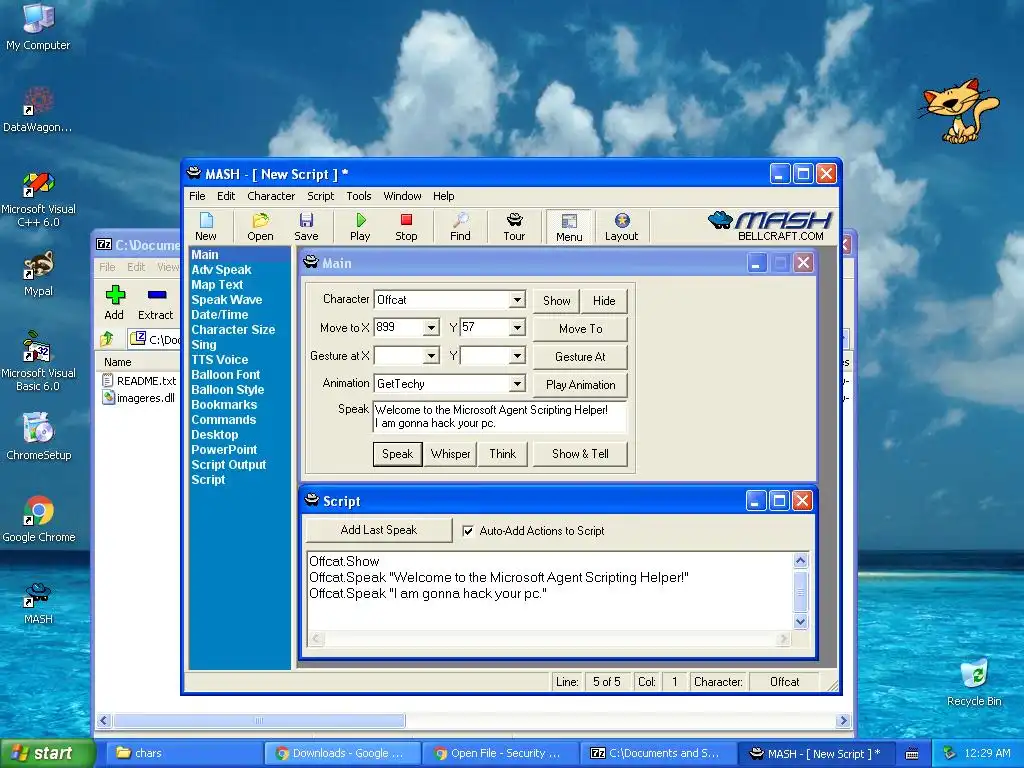Expand the Gesture at Y dropdown
This screenshot has height=768, width=1024.
coord(517,356)
